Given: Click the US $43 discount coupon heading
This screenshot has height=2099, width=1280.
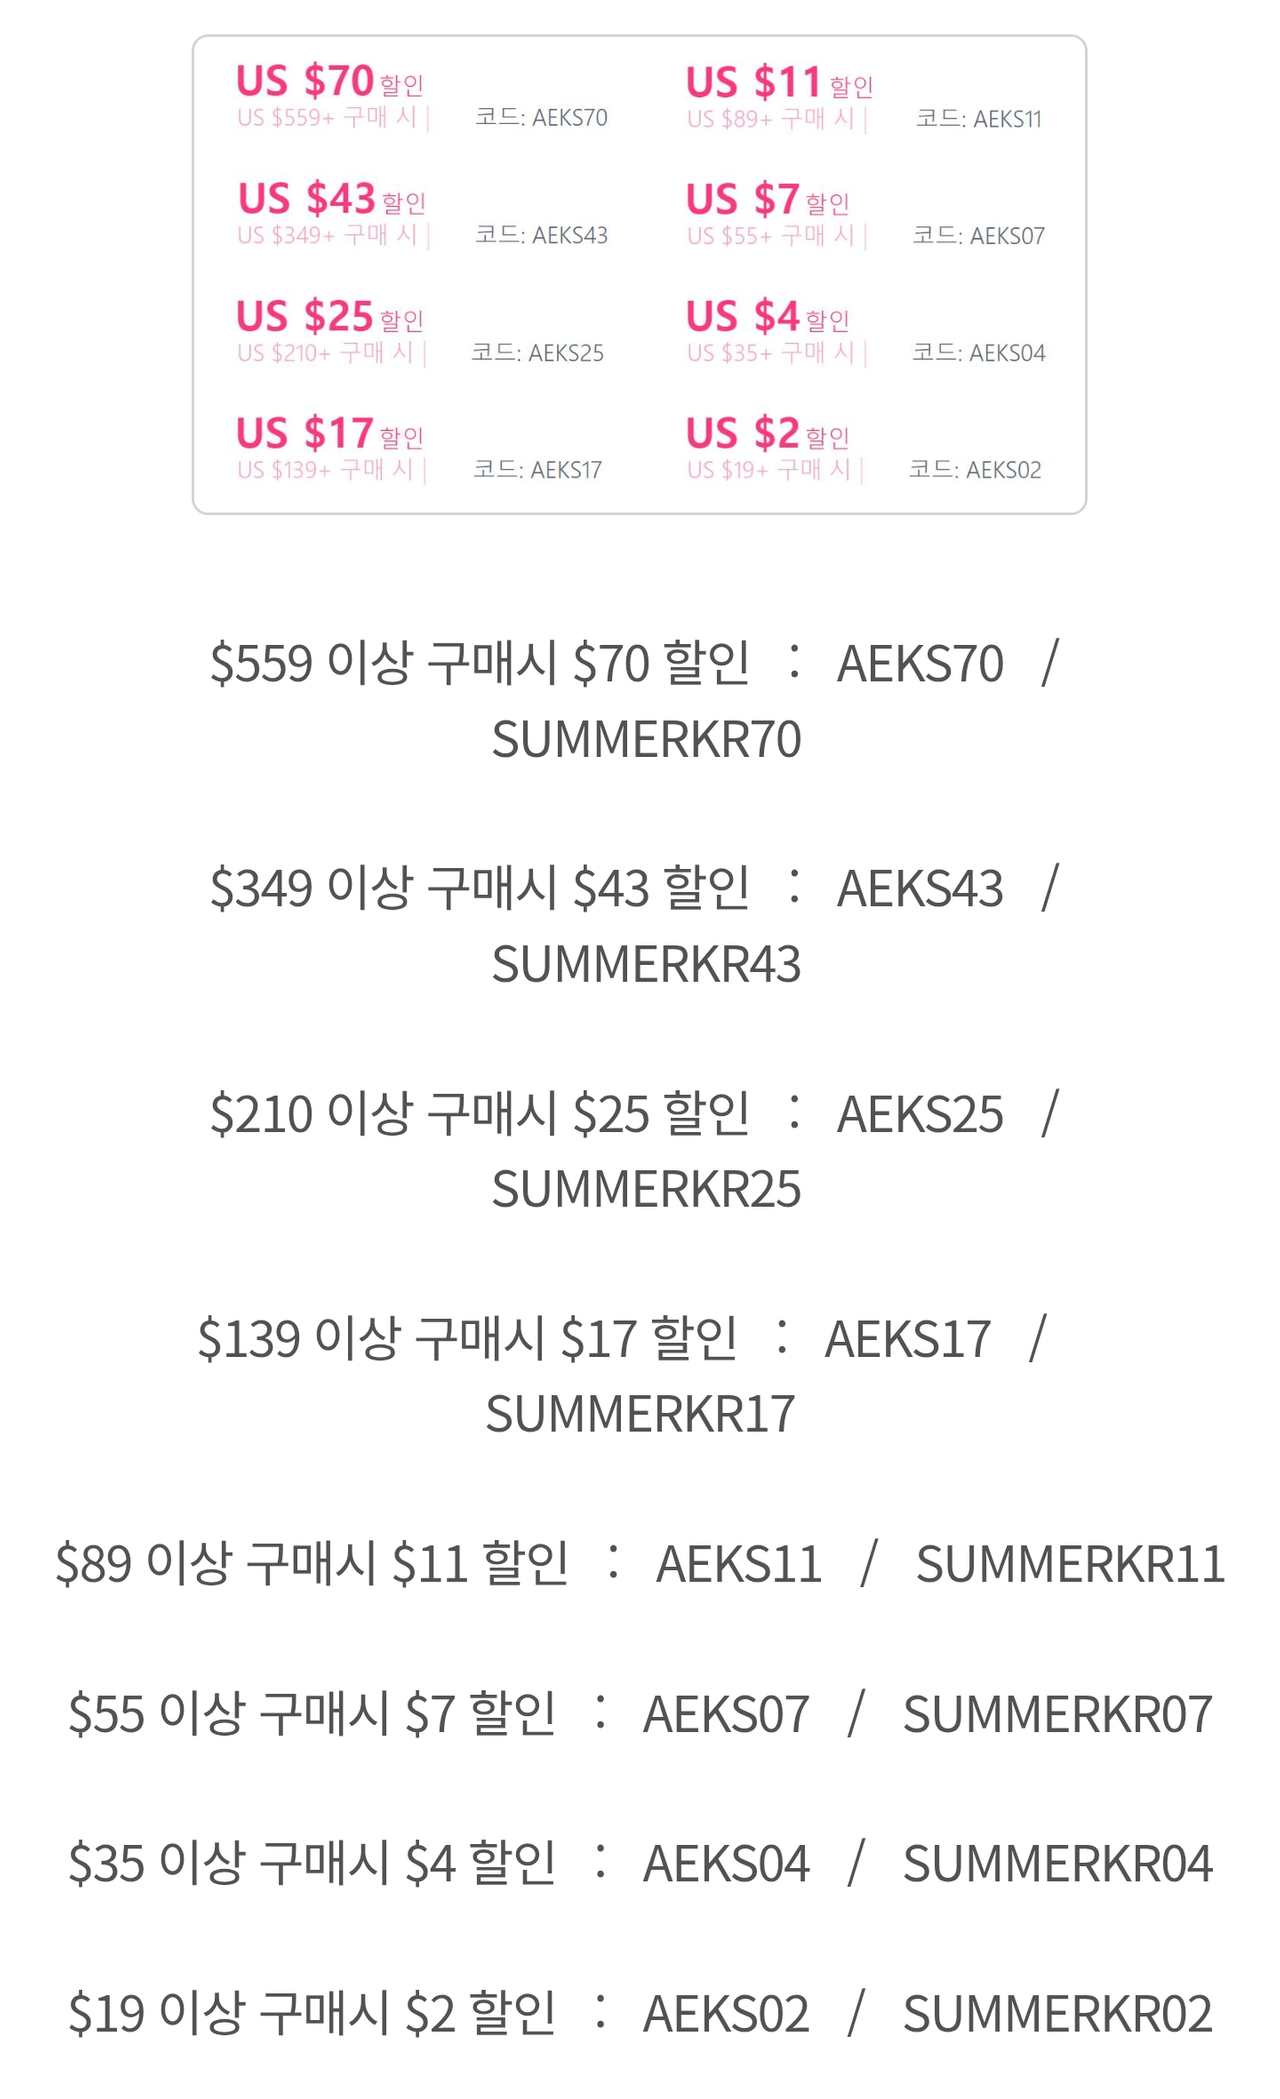Looking at the screenshot, I should pyautogui.click(x=332, y=199).
